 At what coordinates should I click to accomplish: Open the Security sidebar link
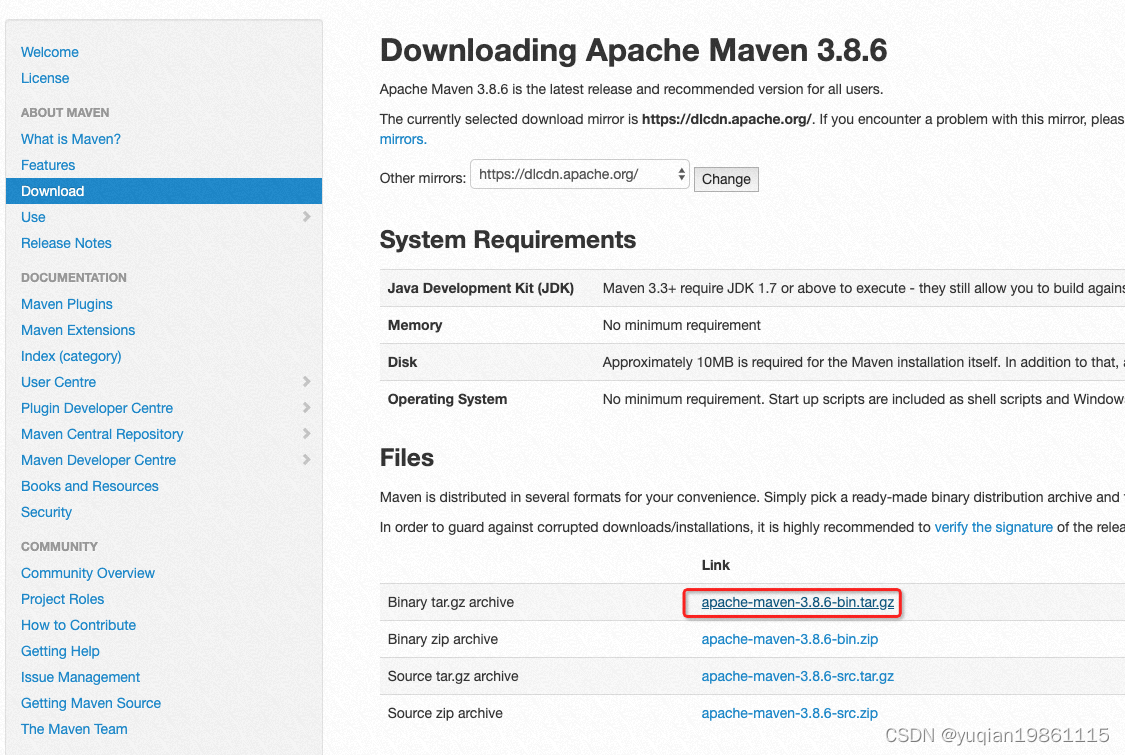tap(47, 512)
